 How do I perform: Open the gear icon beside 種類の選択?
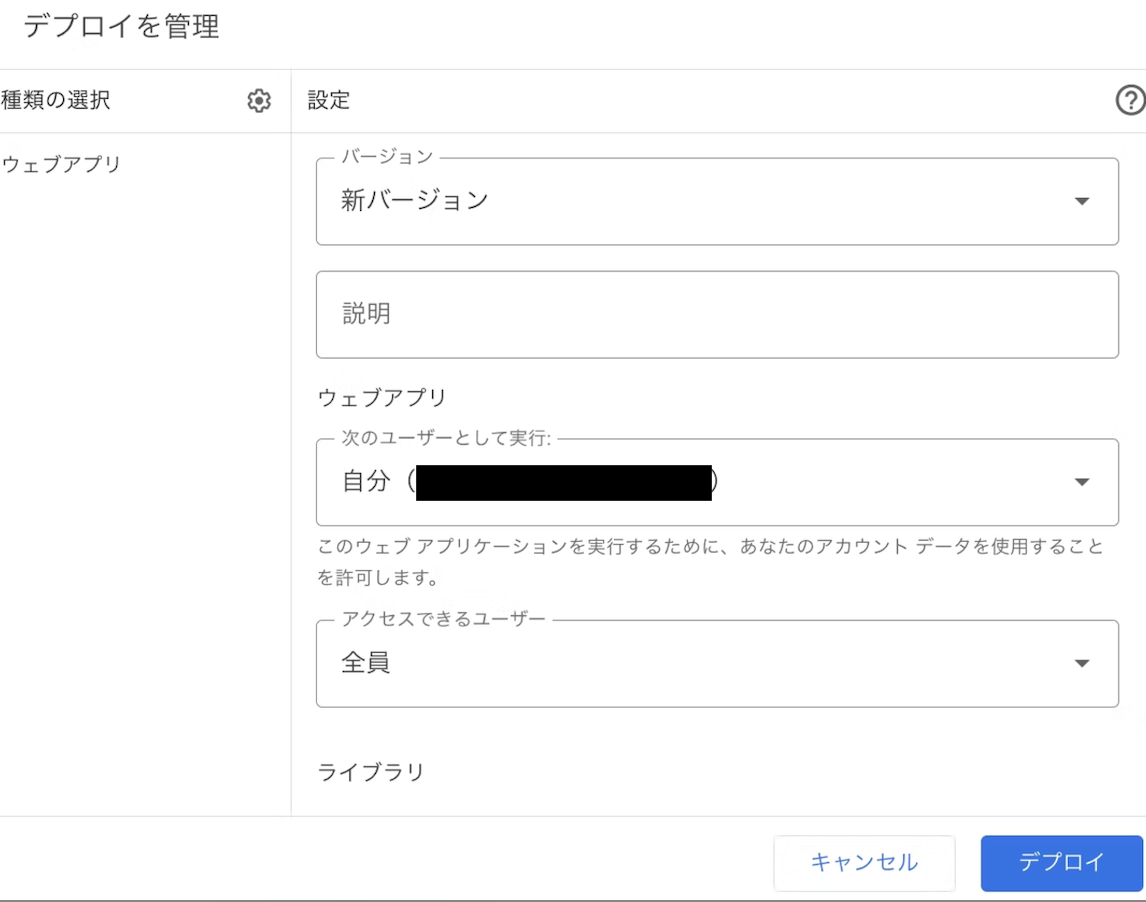[259, 101]
